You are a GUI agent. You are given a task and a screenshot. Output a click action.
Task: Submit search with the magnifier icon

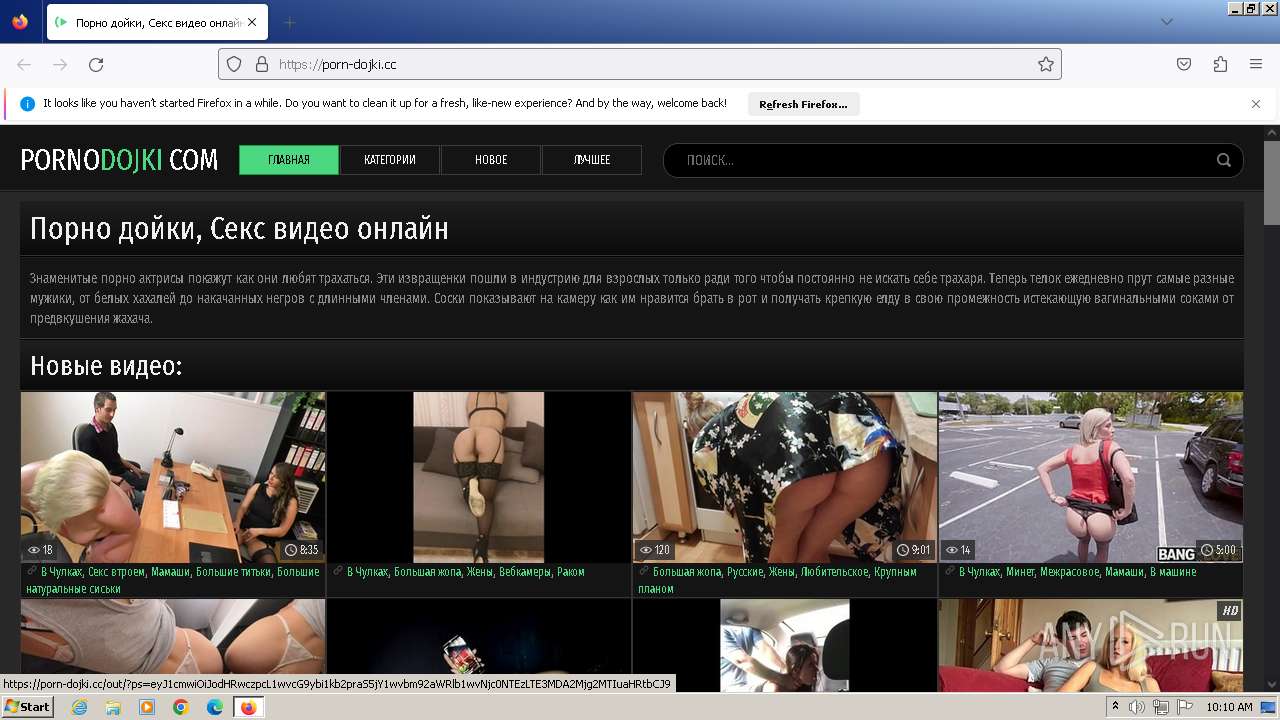tap(1224, 160)
